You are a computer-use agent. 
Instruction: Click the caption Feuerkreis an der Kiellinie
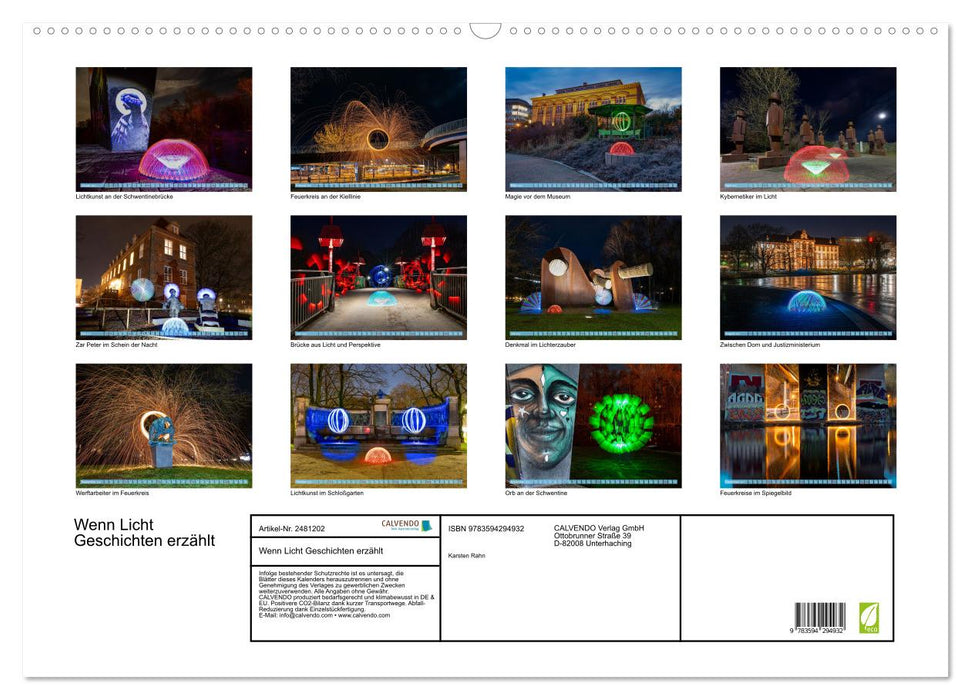point(325,196)
